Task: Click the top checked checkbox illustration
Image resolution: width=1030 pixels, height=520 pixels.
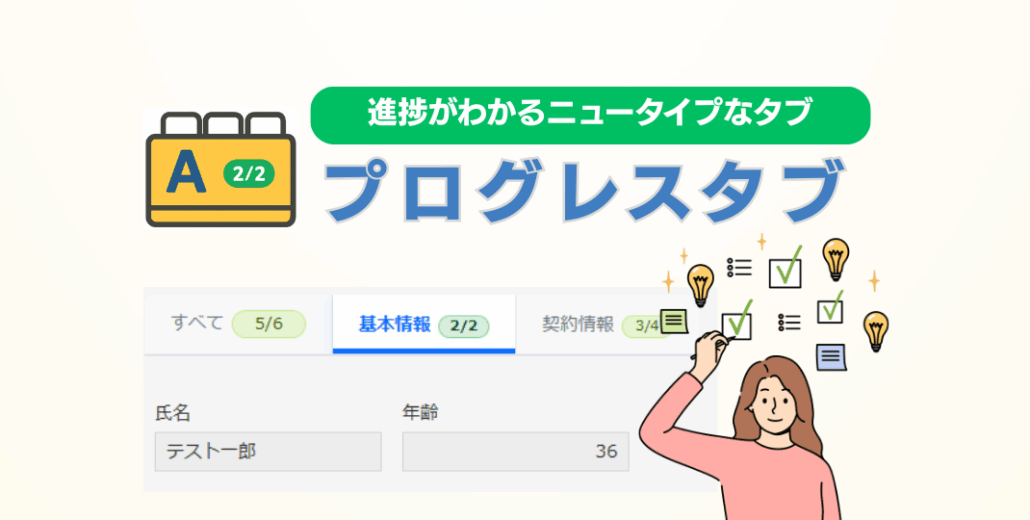Action: (786, 269)
